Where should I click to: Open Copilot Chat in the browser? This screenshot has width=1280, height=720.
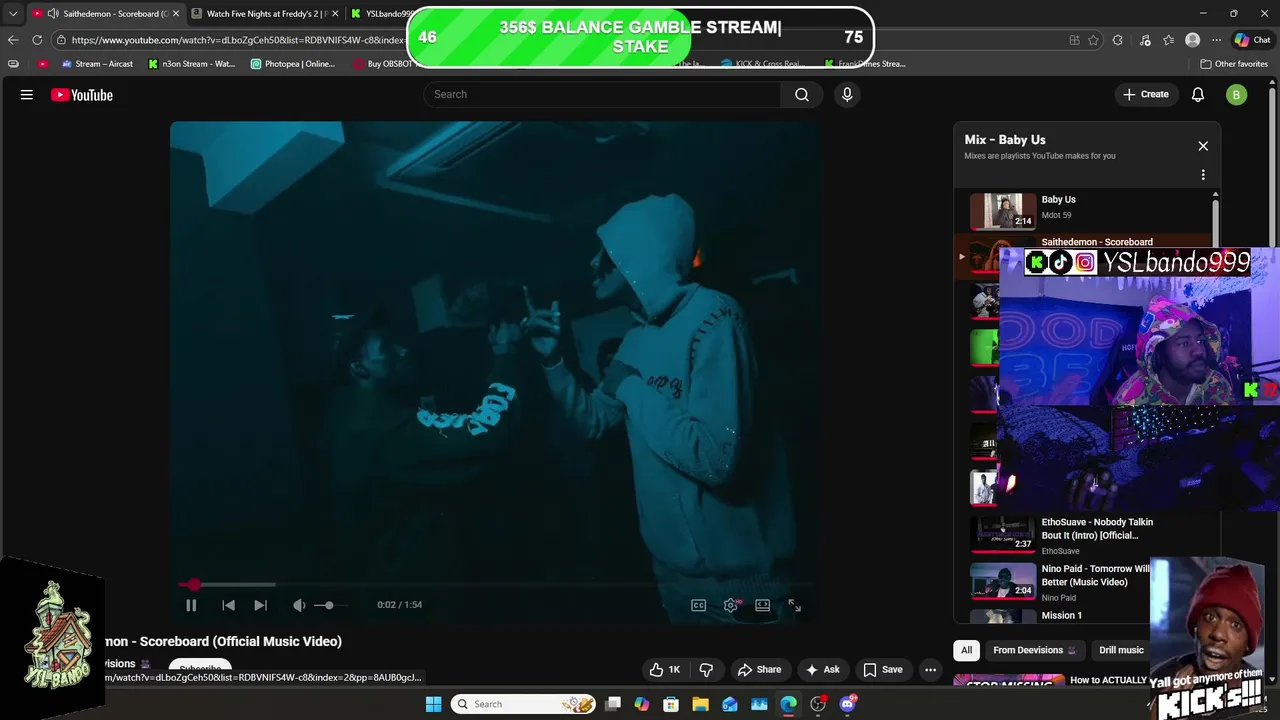(1252, 40)
